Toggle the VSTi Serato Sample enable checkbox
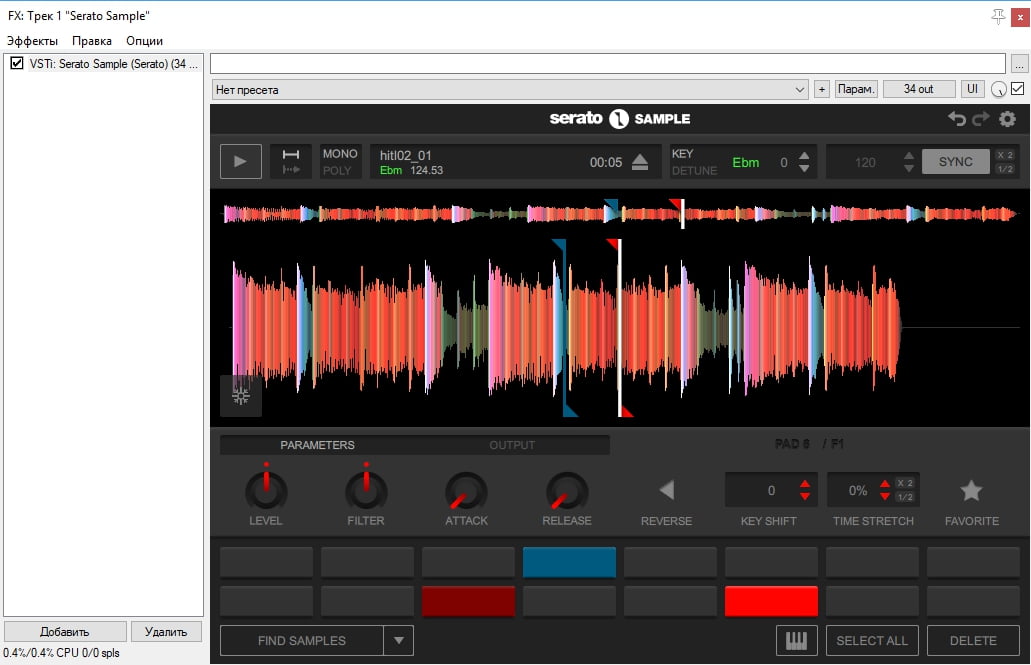 coord(16,64)
